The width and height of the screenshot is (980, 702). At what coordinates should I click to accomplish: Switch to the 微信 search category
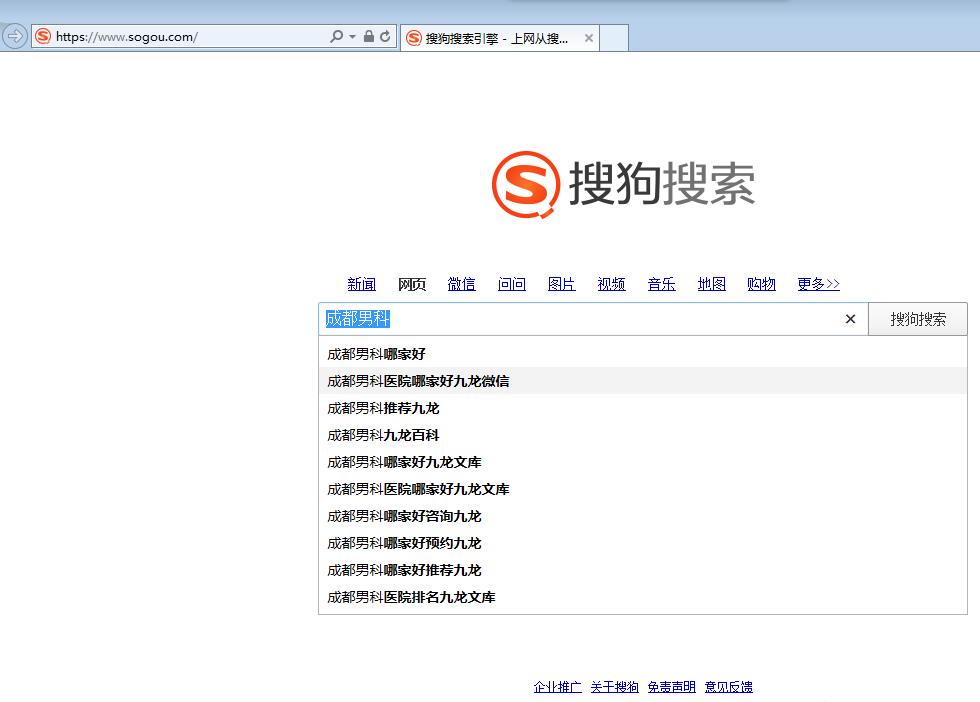[x=462, y=284]
